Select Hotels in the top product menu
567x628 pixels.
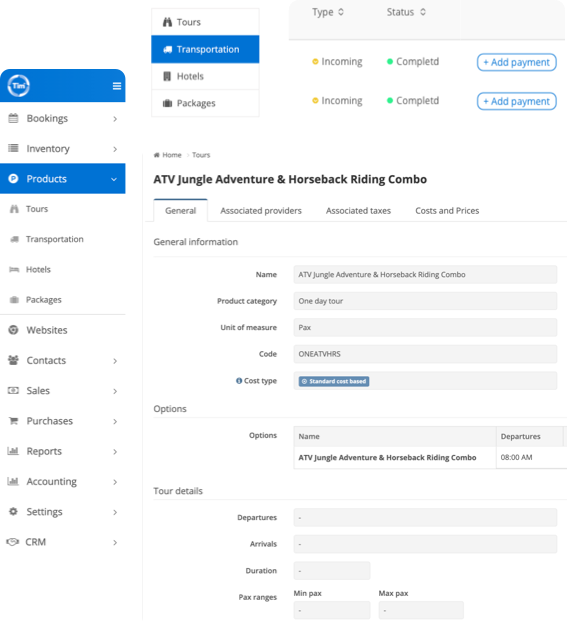pos(205,76)
